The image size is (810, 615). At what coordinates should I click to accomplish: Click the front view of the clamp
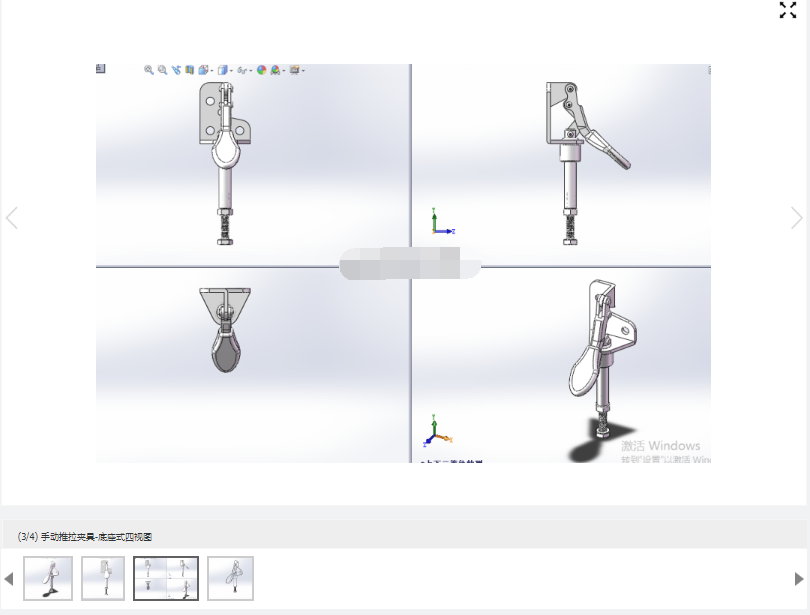click(225, 163)
